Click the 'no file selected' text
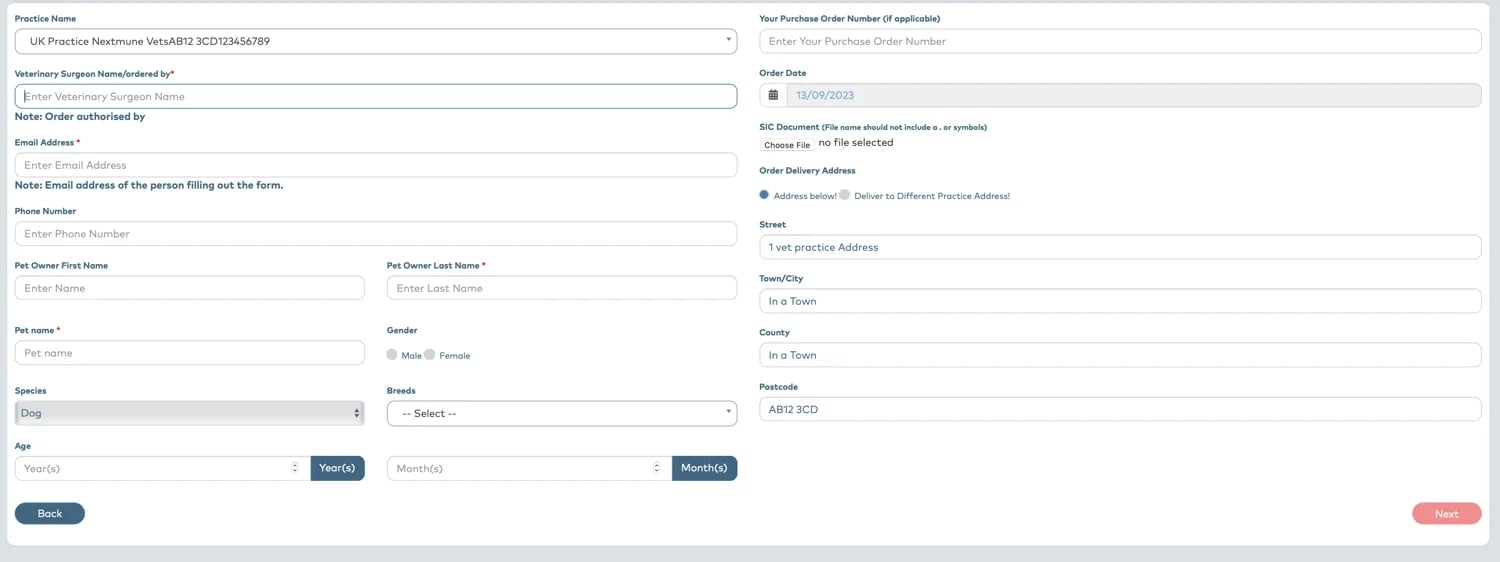Viewport: 1500px width, 562px height. coord(856,143)
